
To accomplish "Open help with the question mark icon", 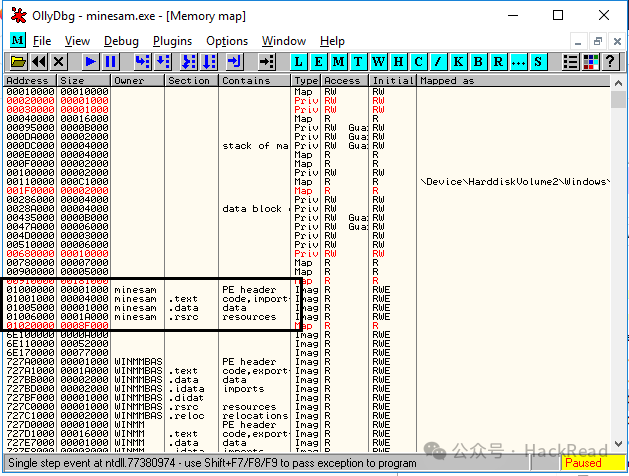I will pyautogui.click(x=610, y=62).
